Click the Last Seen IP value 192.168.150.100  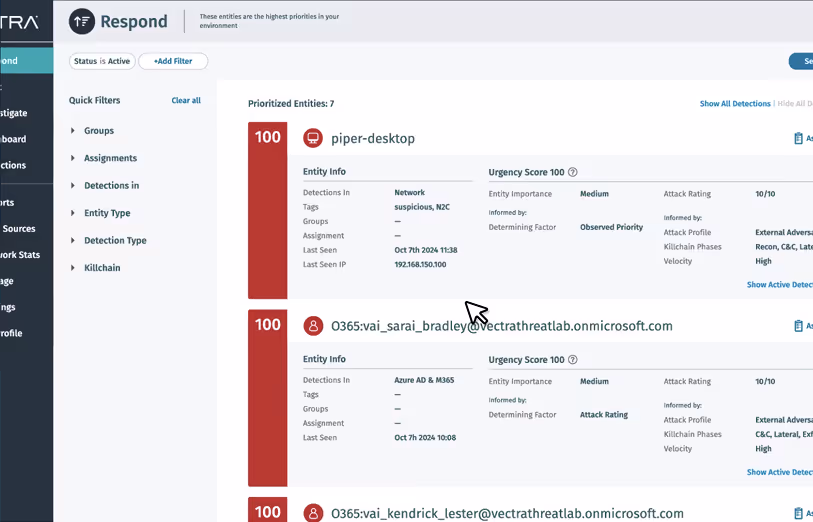point(420,264)
